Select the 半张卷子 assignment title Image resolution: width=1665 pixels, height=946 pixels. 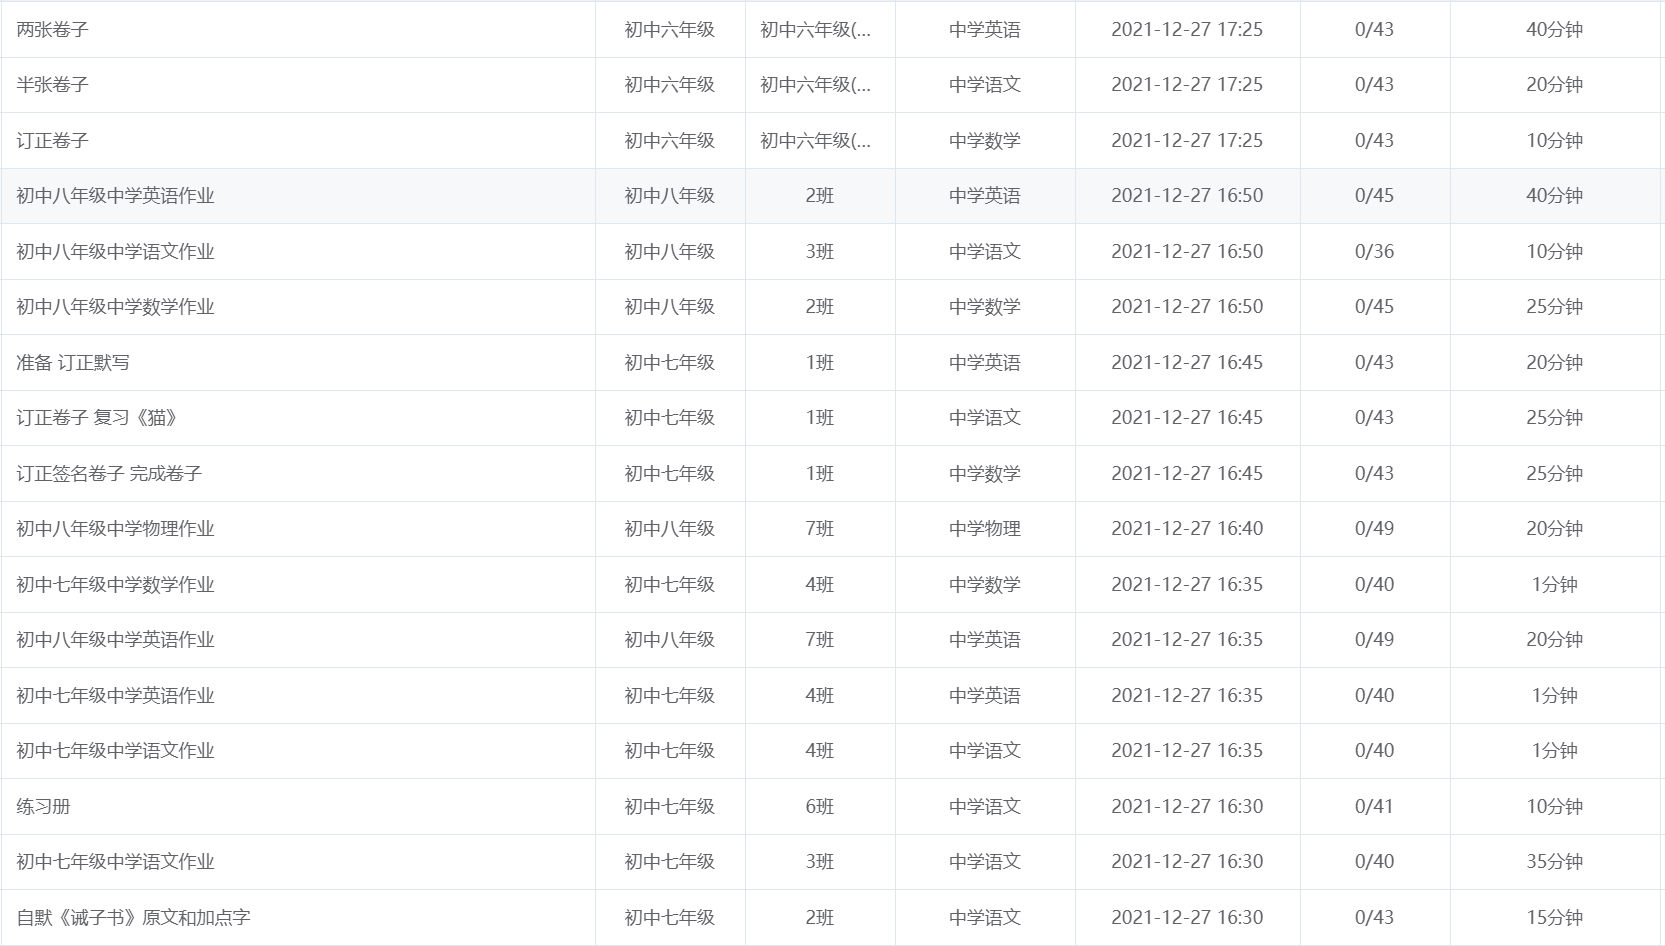[52, 85]
